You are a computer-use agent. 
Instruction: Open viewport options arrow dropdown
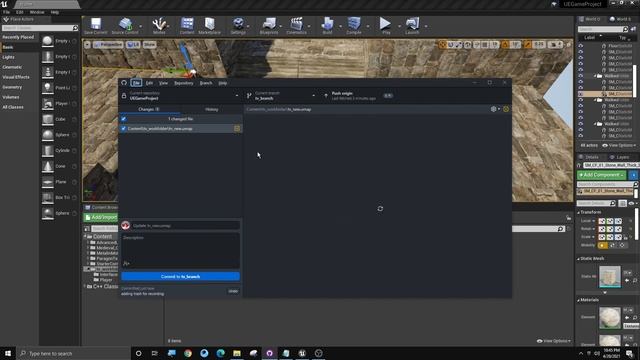point(87,44)
